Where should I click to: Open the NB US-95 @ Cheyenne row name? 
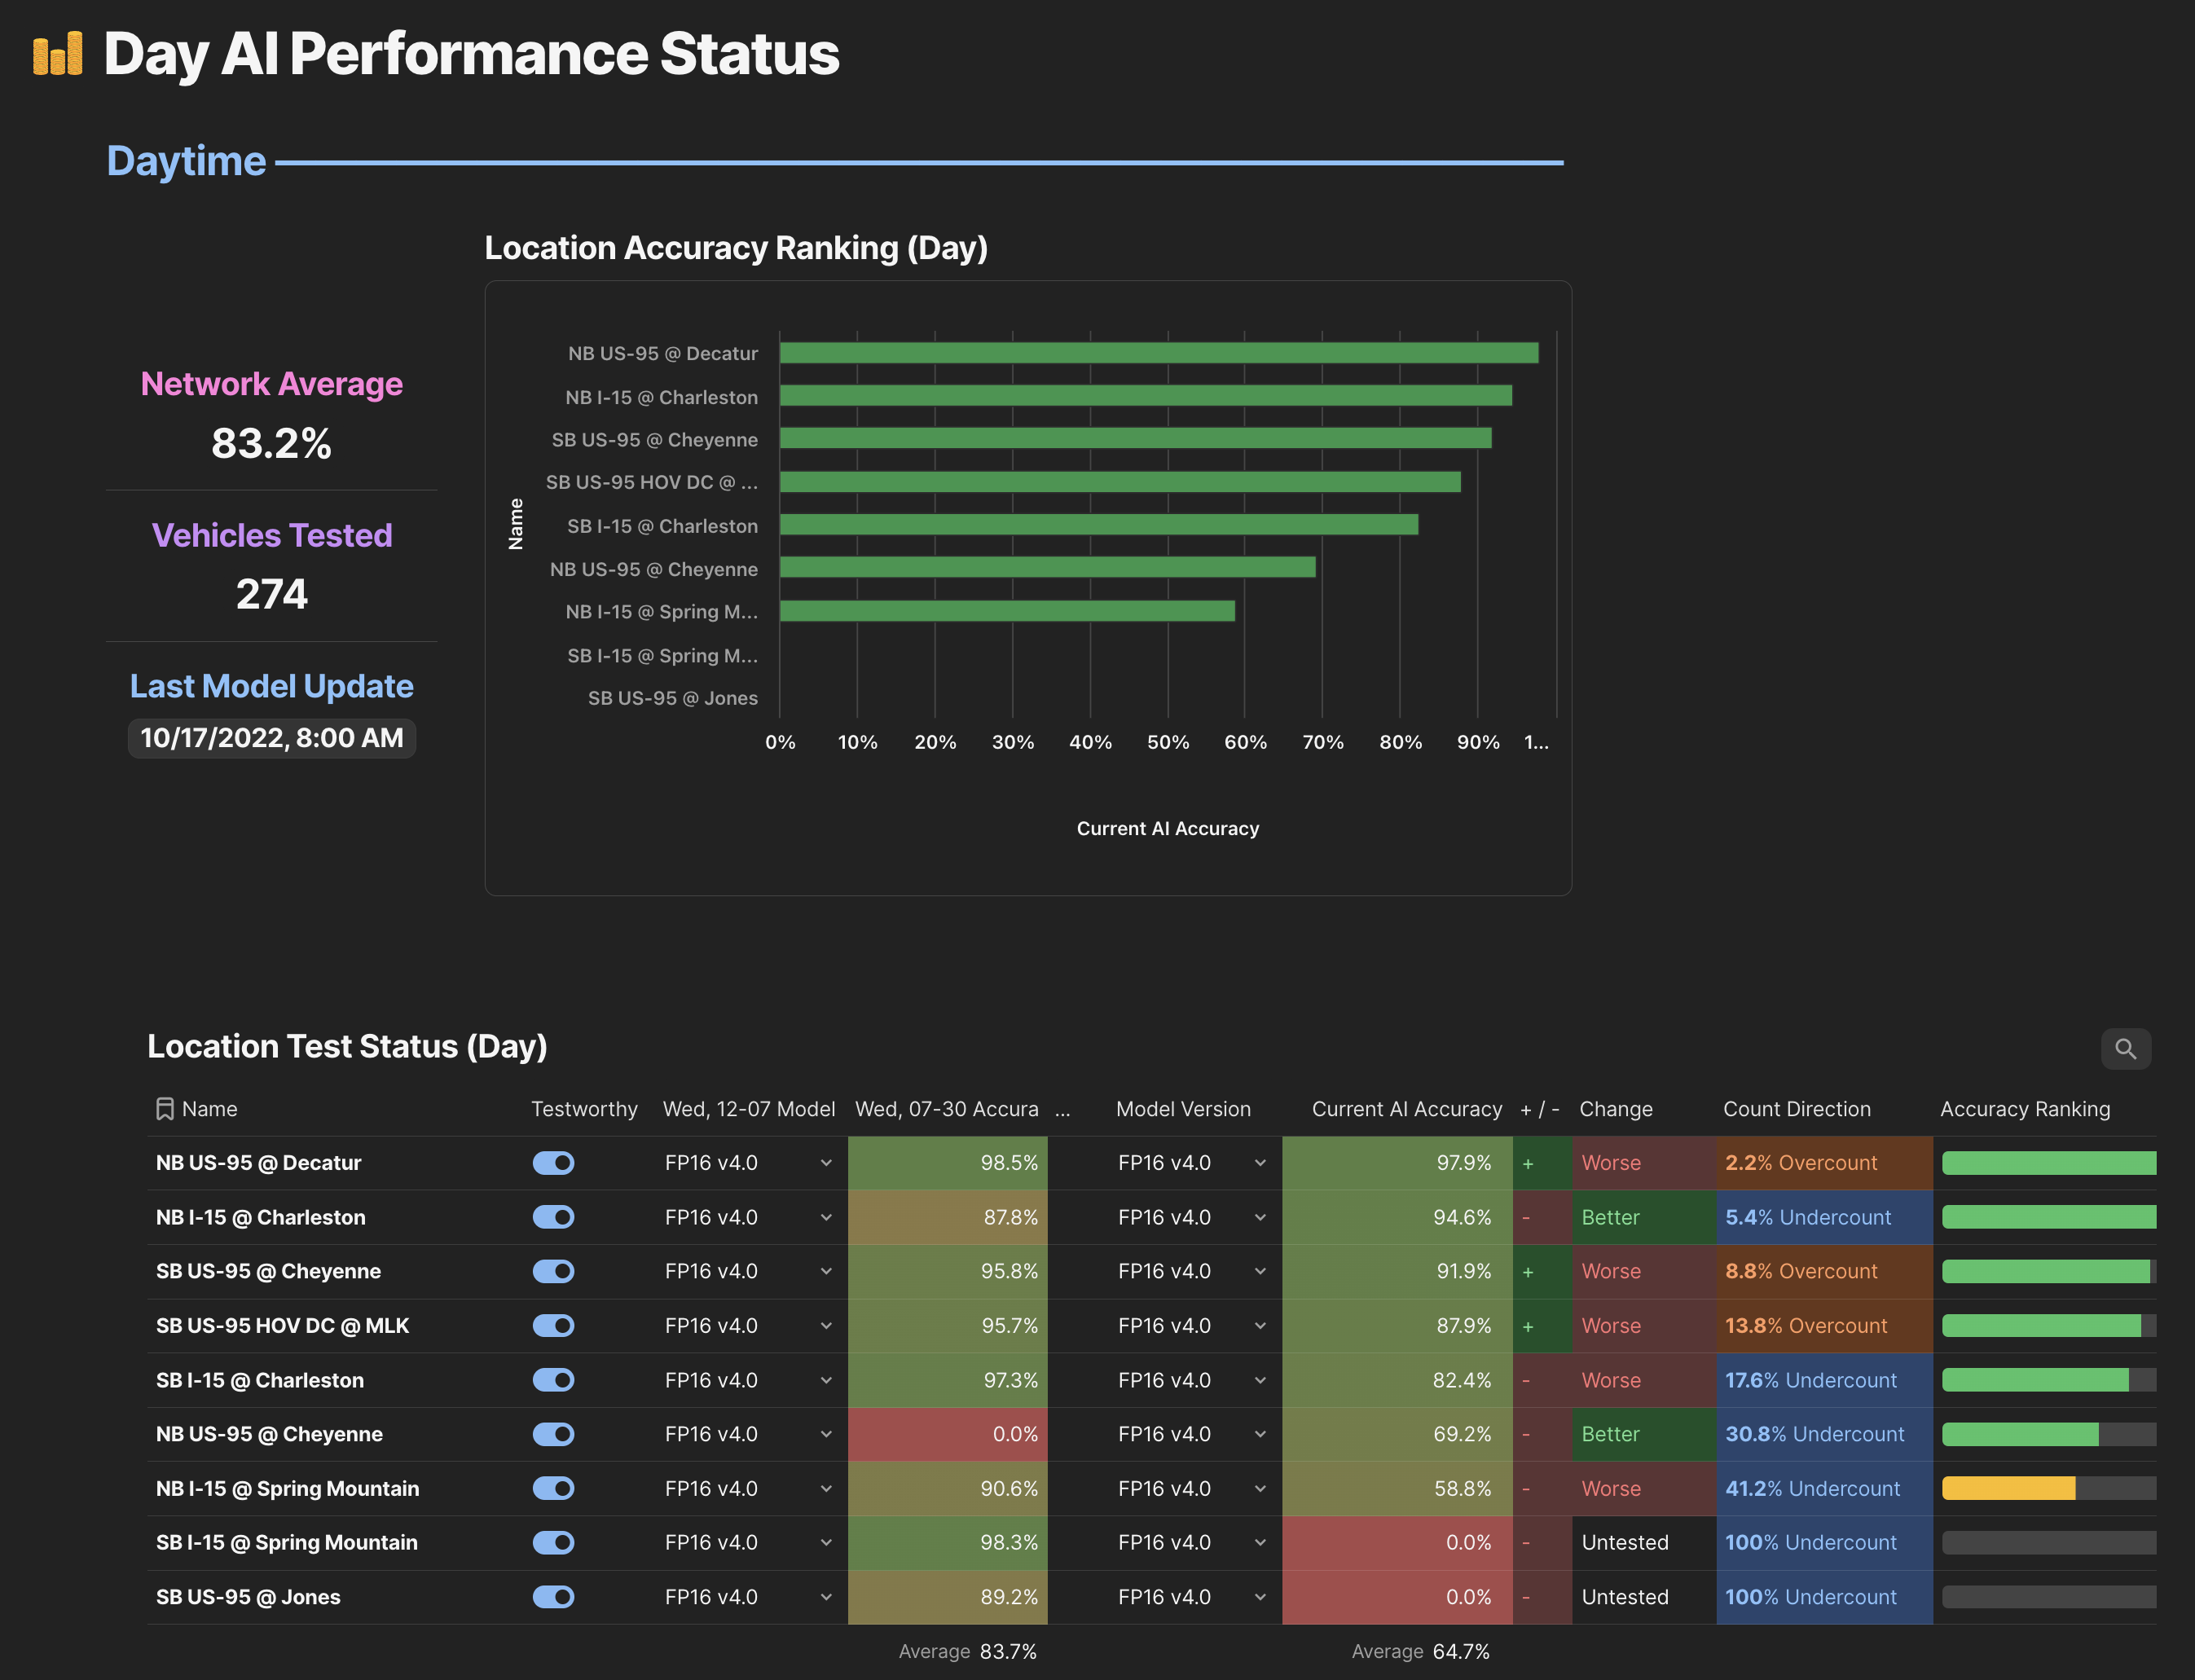click(x=269, y=1434)
